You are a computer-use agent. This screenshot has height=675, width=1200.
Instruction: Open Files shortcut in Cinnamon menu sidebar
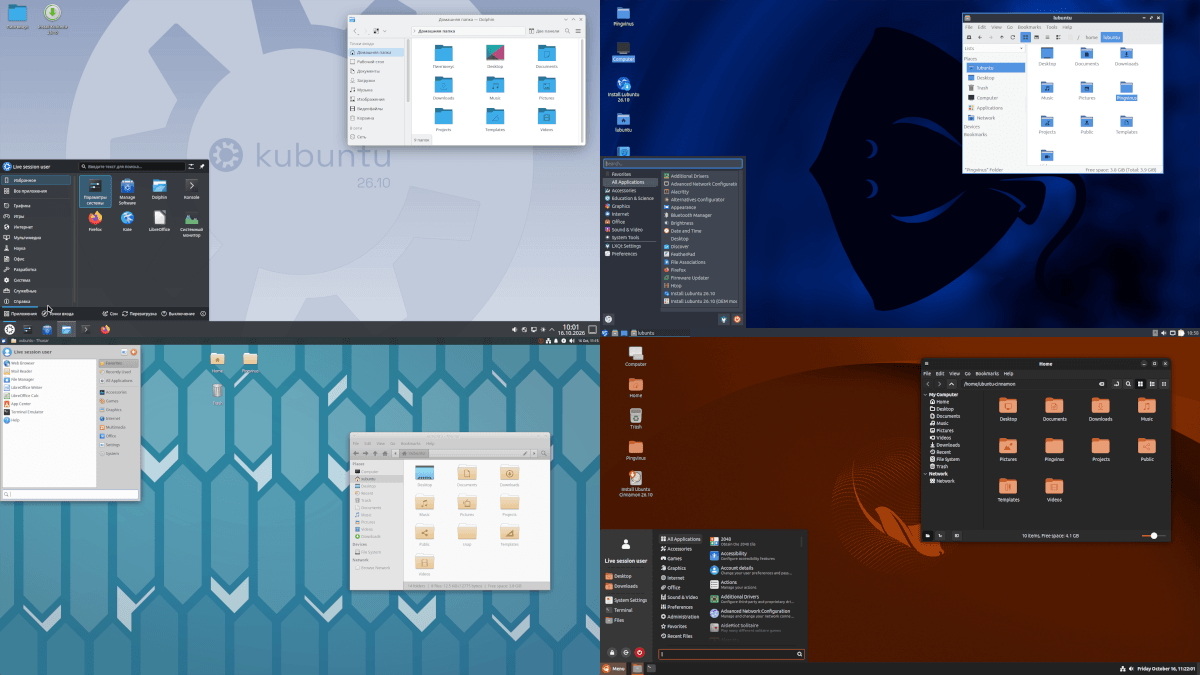pos(614,620)
